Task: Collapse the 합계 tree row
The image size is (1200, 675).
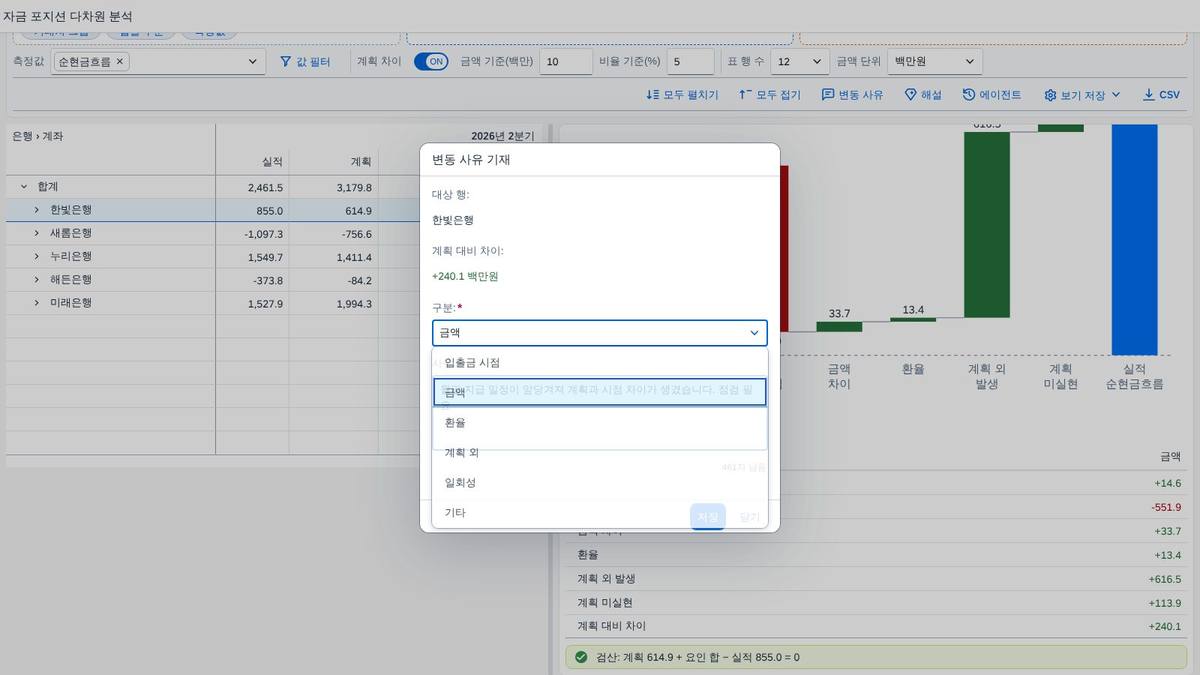Action: click(x=24, y=187)
